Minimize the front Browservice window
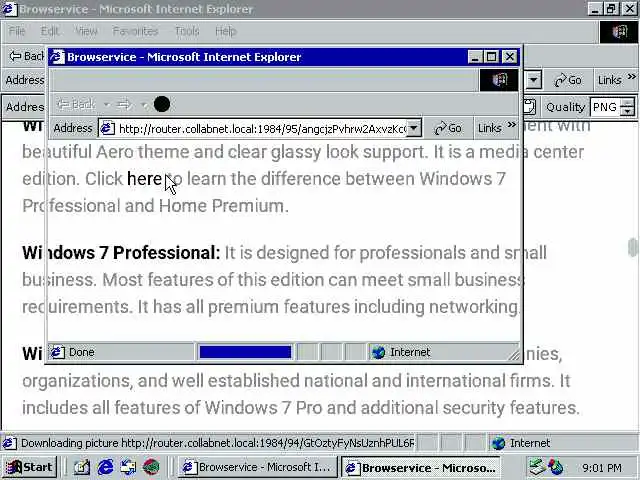The width and height of the screenshot is (640, 480). (x=474, y=57)
